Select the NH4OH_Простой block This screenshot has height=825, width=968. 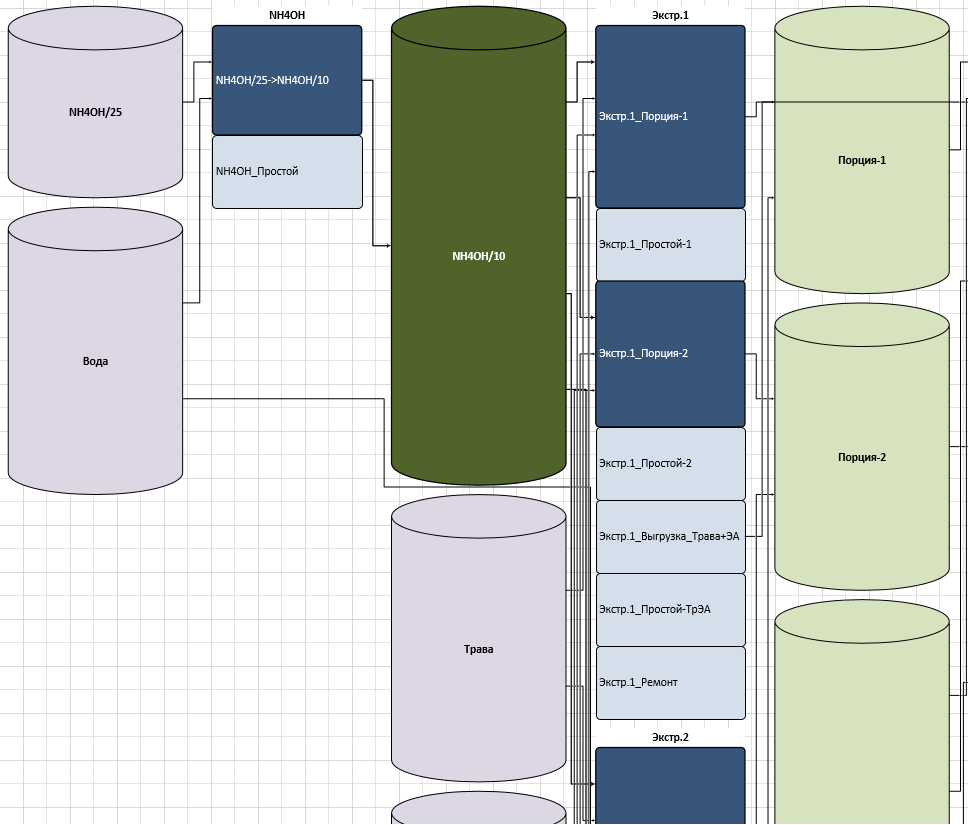[x=287, y=172]
